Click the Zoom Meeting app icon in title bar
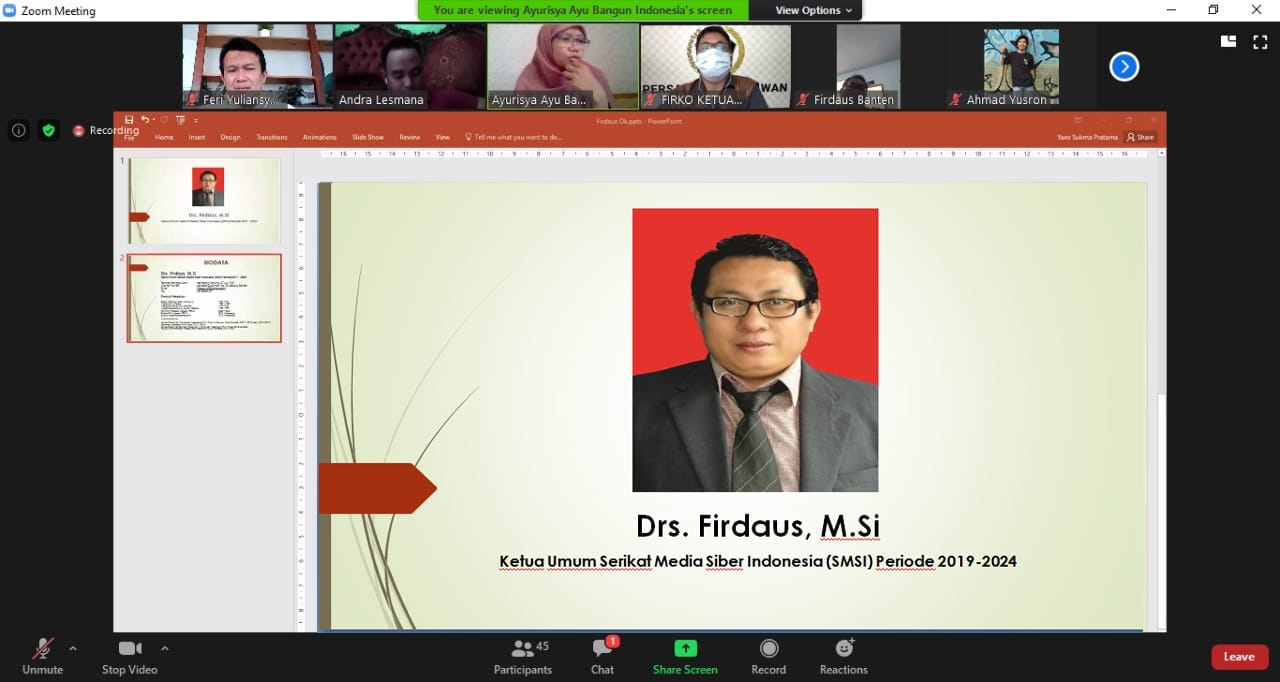This screenshot has width=1280, height=682. (10, 10)
